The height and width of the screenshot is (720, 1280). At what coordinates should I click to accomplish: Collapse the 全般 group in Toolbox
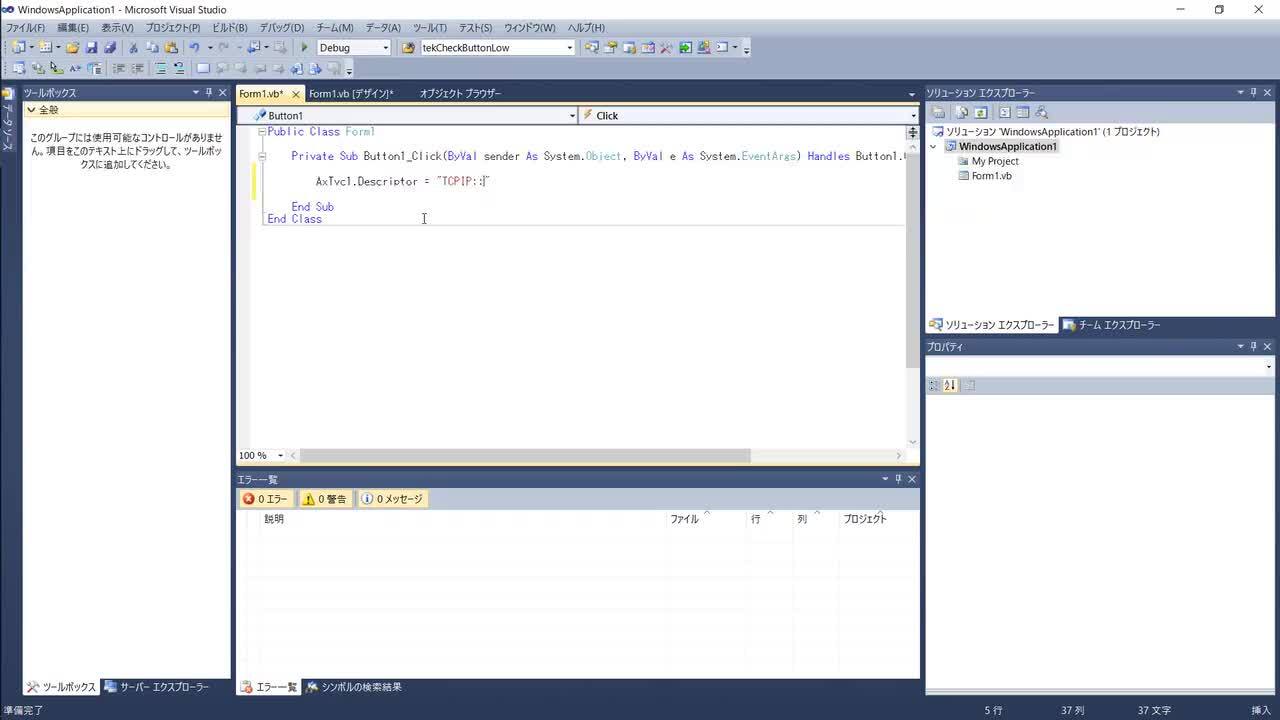point(31,110)
